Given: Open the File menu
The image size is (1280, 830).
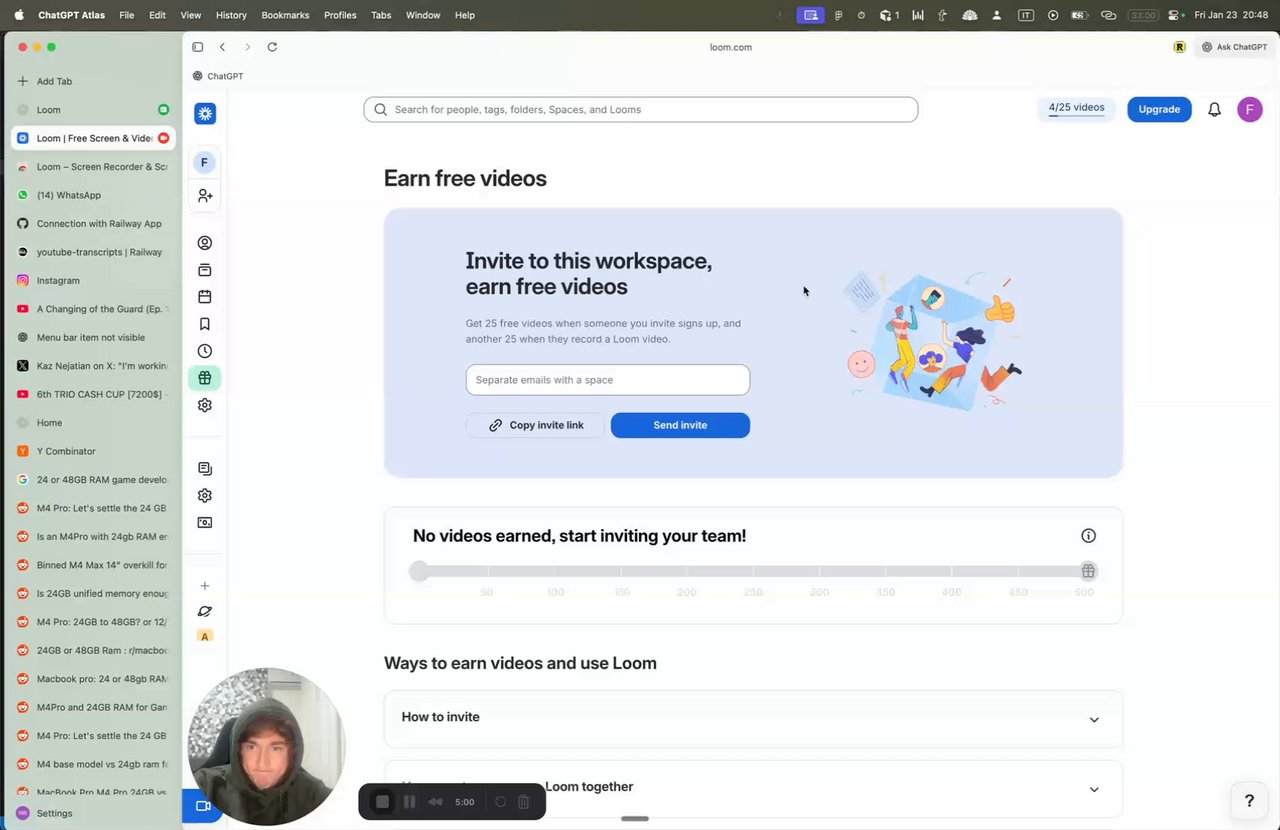Looking at the screenshot, I should 126,15.
